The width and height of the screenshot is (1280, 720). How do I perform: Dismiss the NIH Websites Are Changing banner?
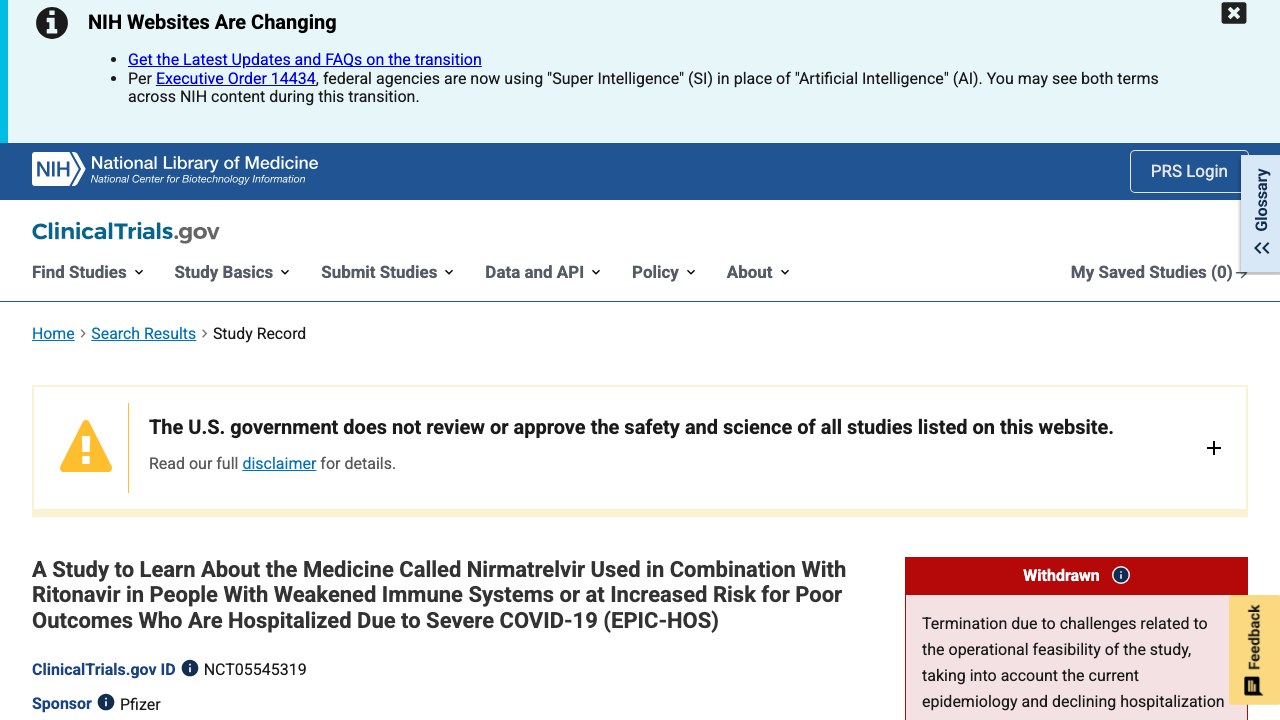[x=1234, y=13]
